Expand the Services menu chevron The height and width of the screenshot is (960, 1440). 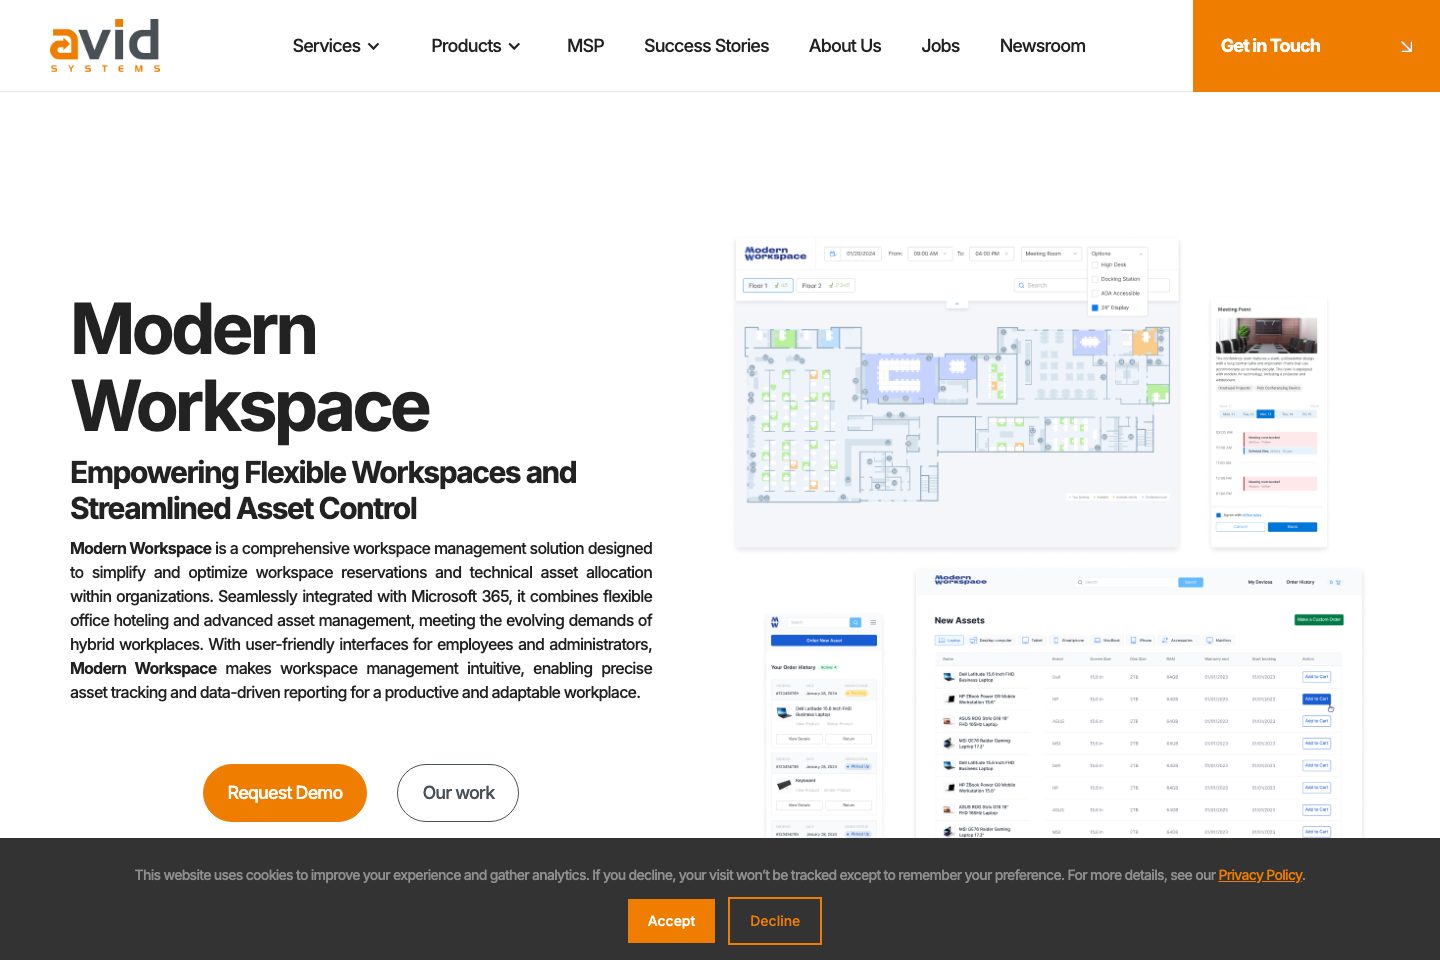(374, 46)
